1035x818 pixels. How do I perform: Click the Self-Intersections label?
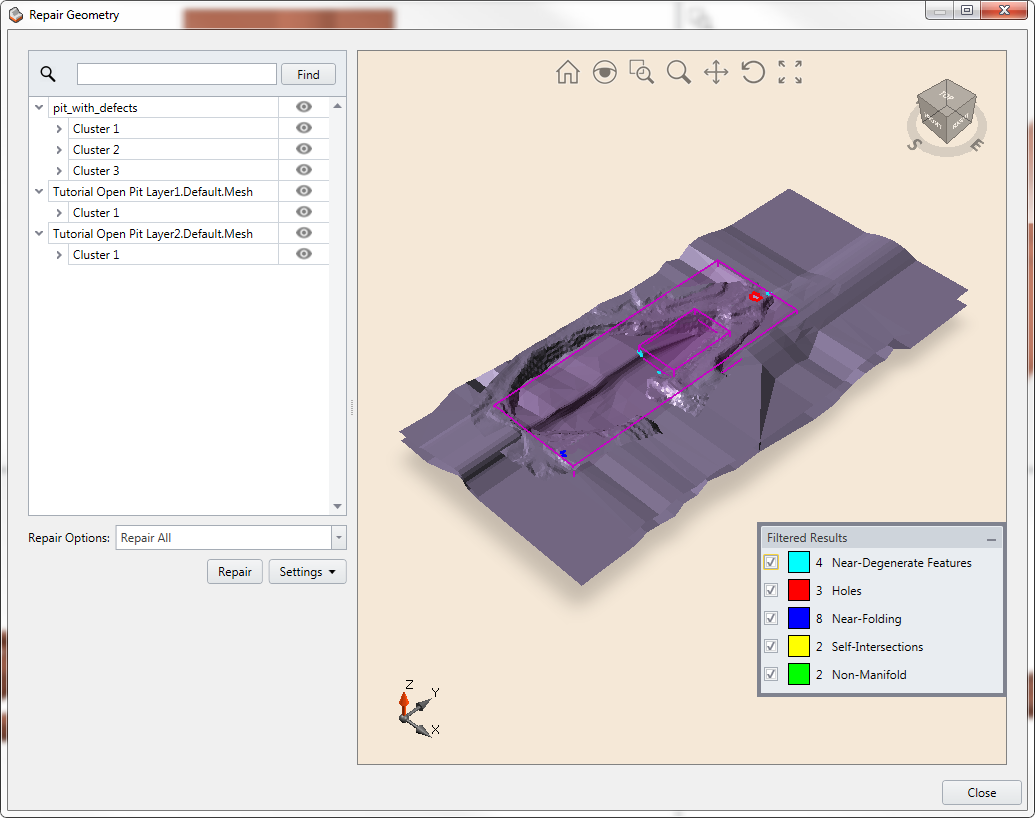[877, 647]
